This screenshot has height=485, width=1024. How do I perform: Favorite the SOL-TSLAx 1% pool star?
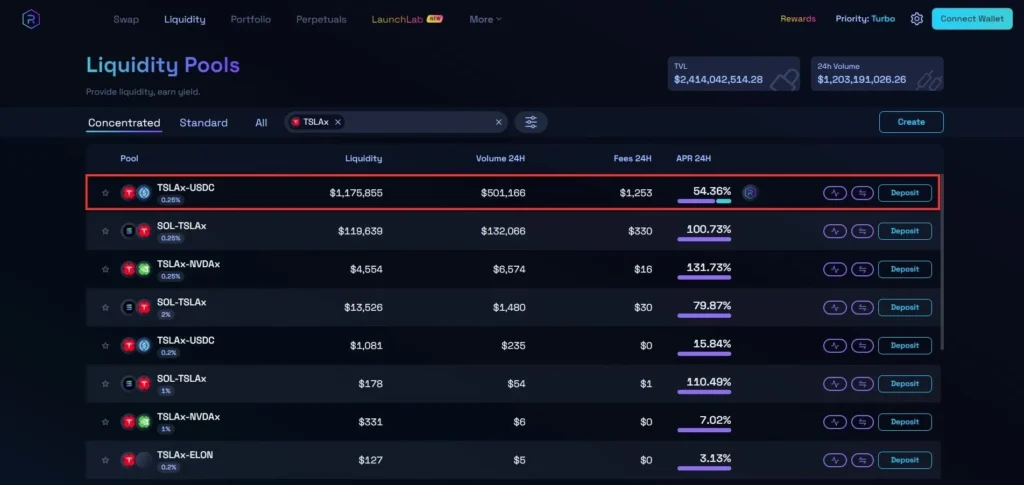click(x=105, y=384)
